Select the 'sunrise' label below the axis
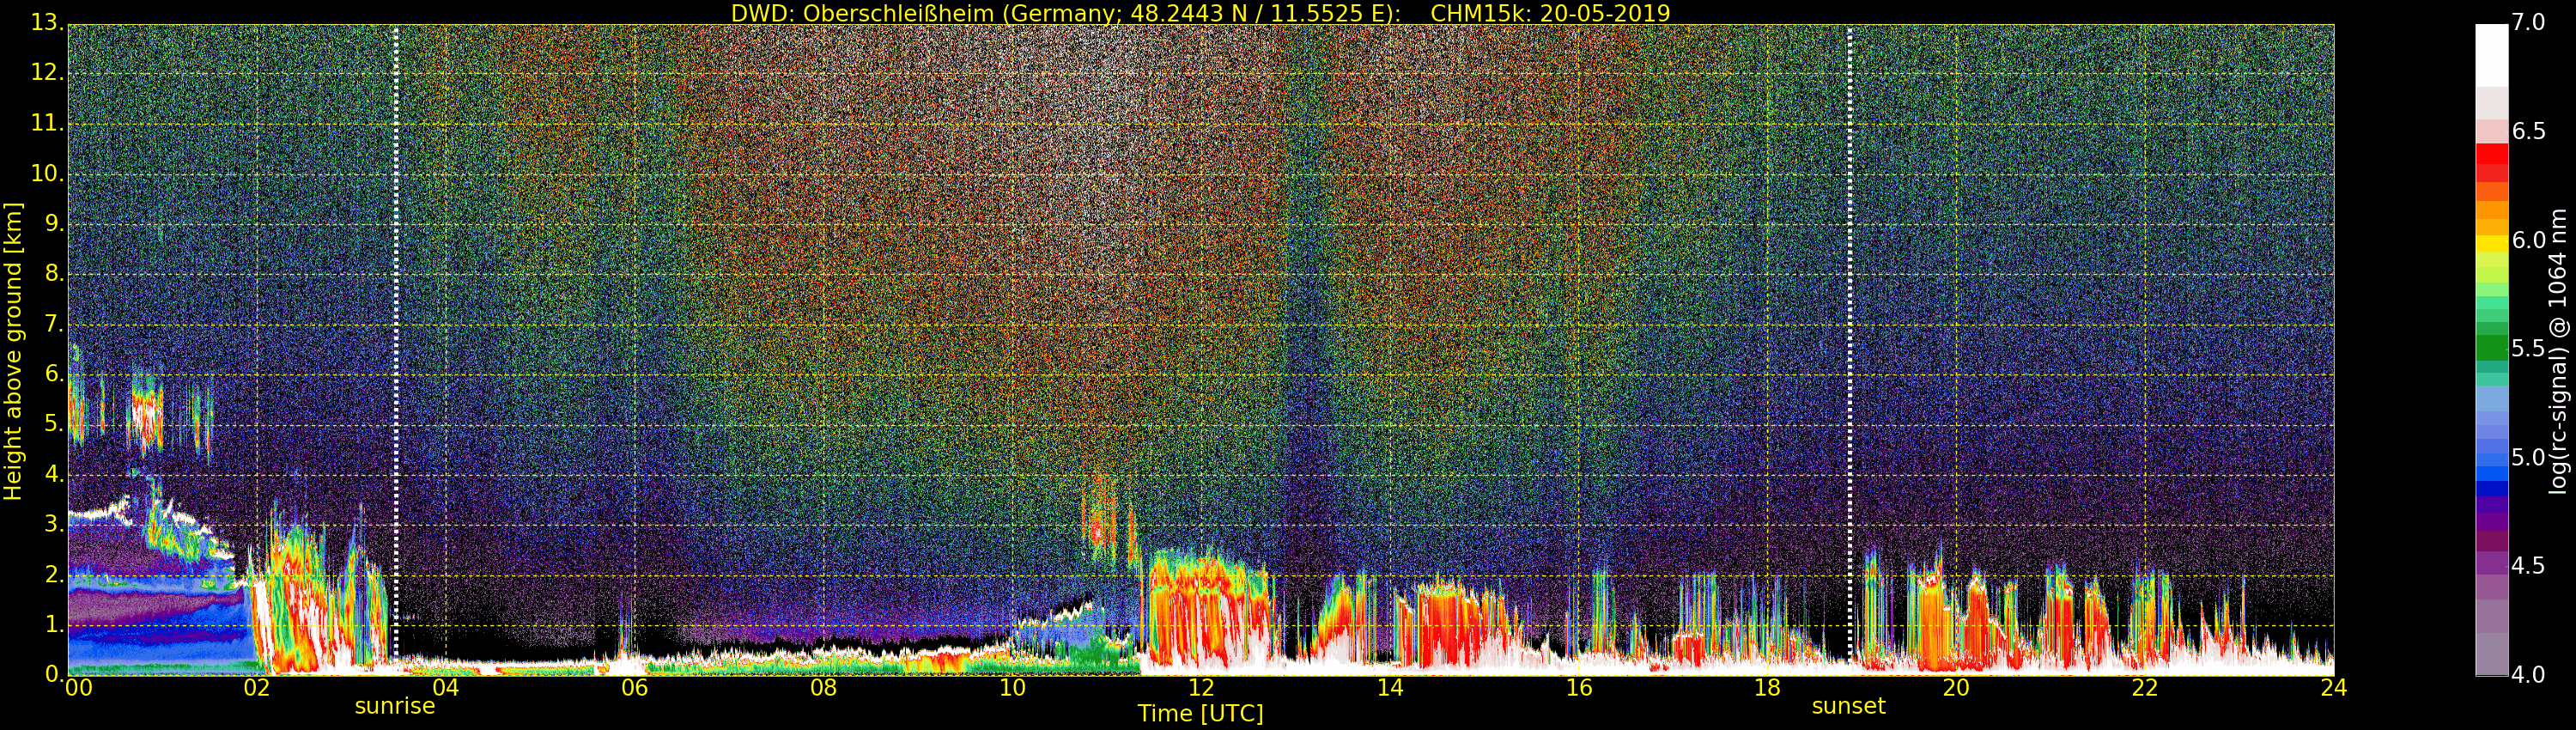The height and width of the screenshot is (730, 2576). (x=395, y=706)
